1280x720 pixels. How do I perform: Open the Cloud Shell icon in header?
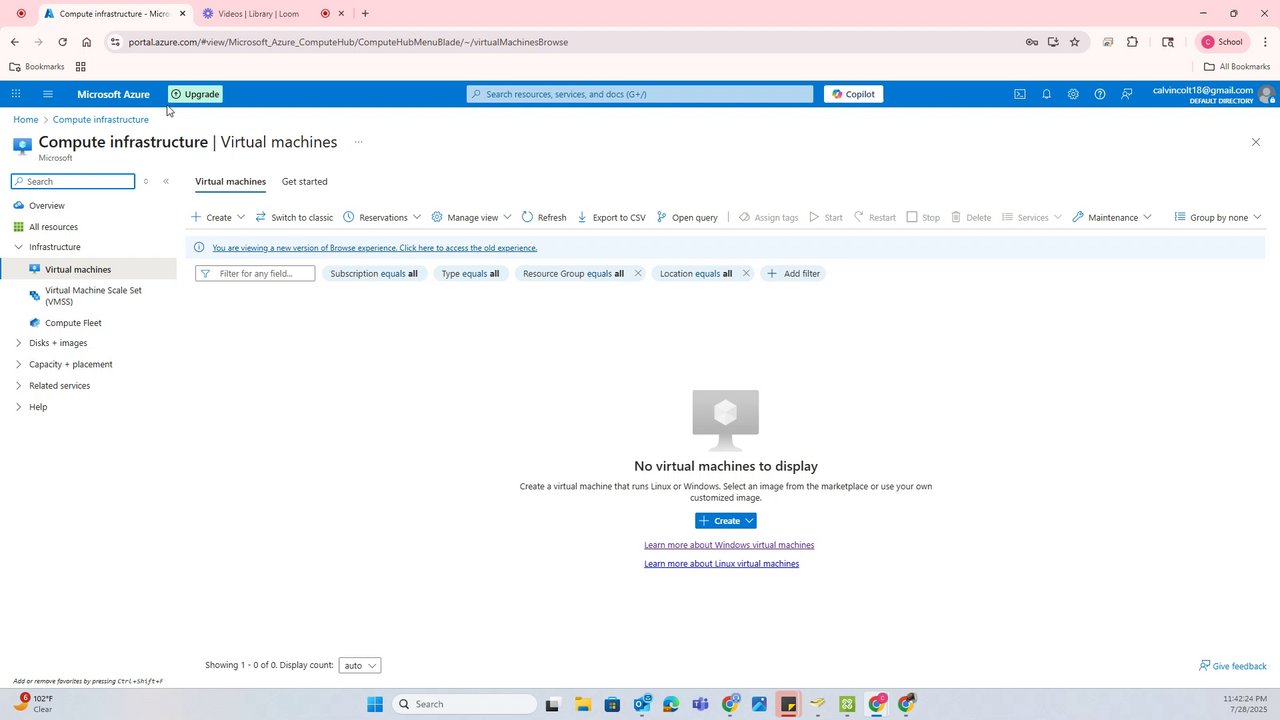point(1019,94)
